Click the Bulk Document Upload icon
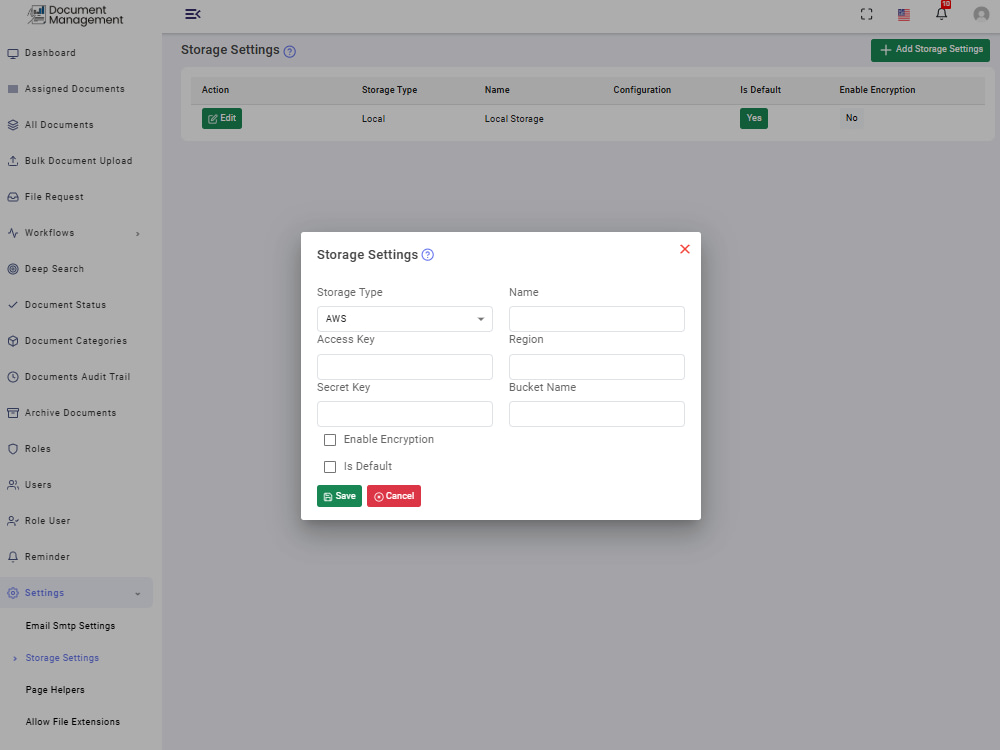The height and width of the screenshot is (750, 1000). coord(13,161)
